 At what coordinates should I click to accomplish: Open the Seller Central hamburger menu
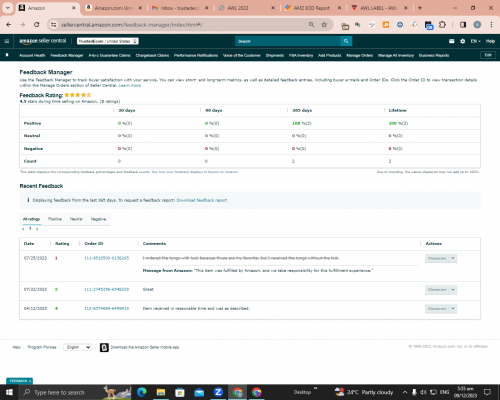pos(7,41)
